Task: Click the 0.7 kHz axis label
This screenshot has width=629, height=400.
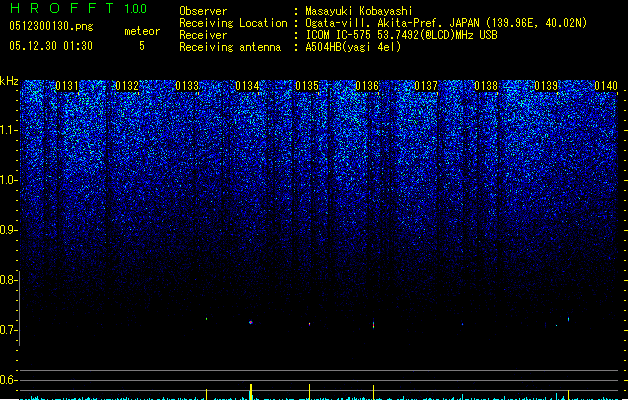Action: pos(8,330)
